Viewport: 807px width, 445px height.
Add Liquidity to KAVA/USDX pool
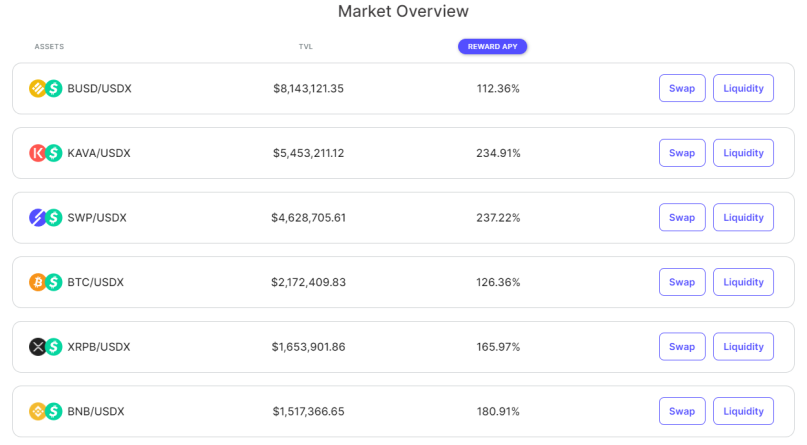click(x=743, y=153)
